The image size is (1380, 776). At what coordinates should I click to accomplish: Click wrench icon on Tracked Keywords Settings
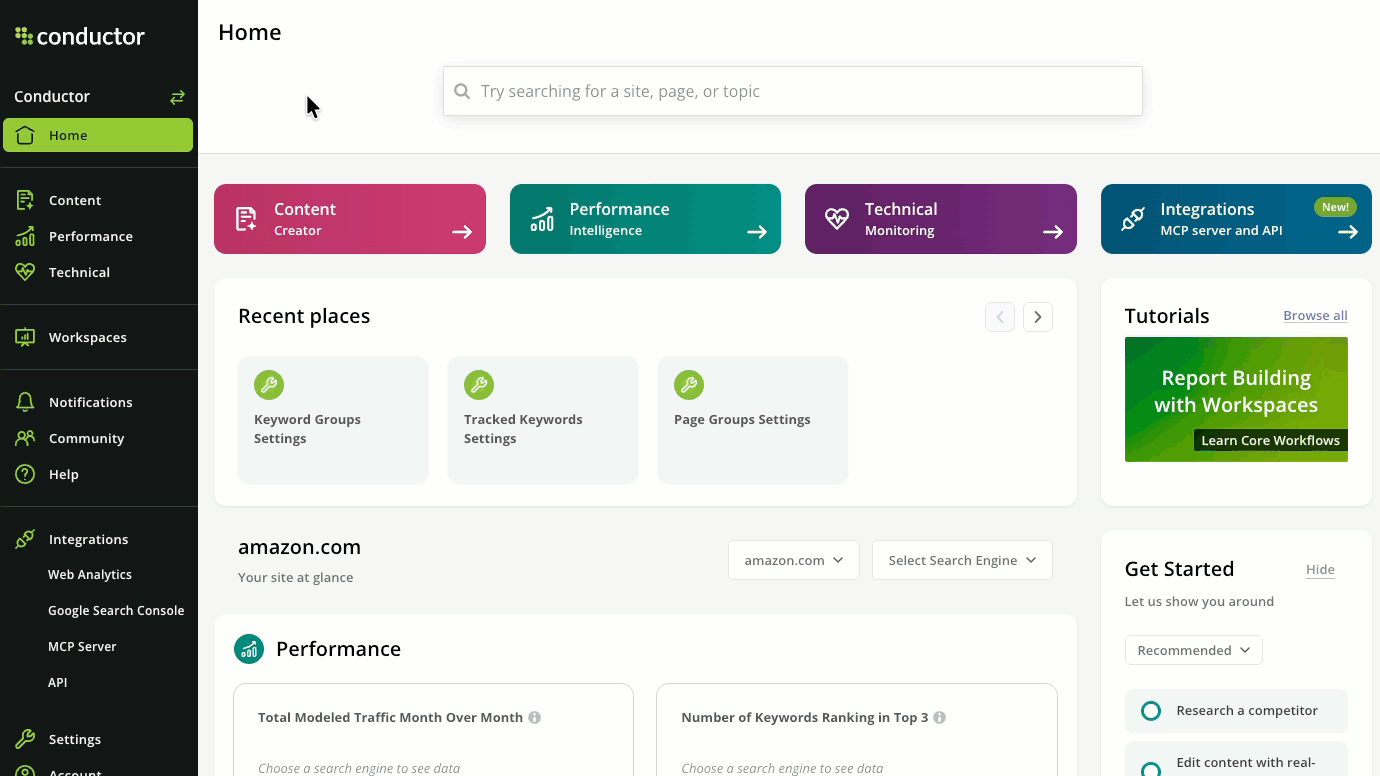point(479,385)
